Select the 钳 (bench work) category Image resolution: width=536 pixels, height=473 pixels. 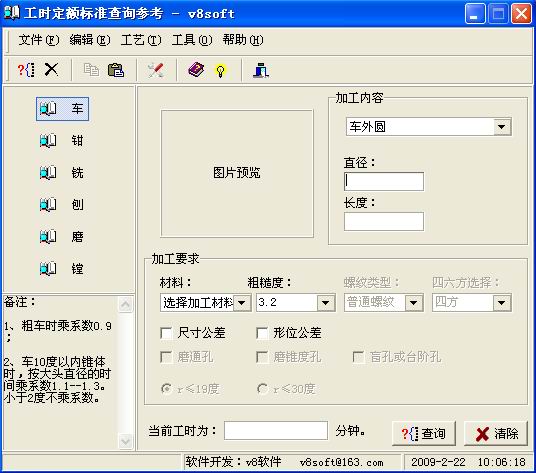tap(63, 140)
